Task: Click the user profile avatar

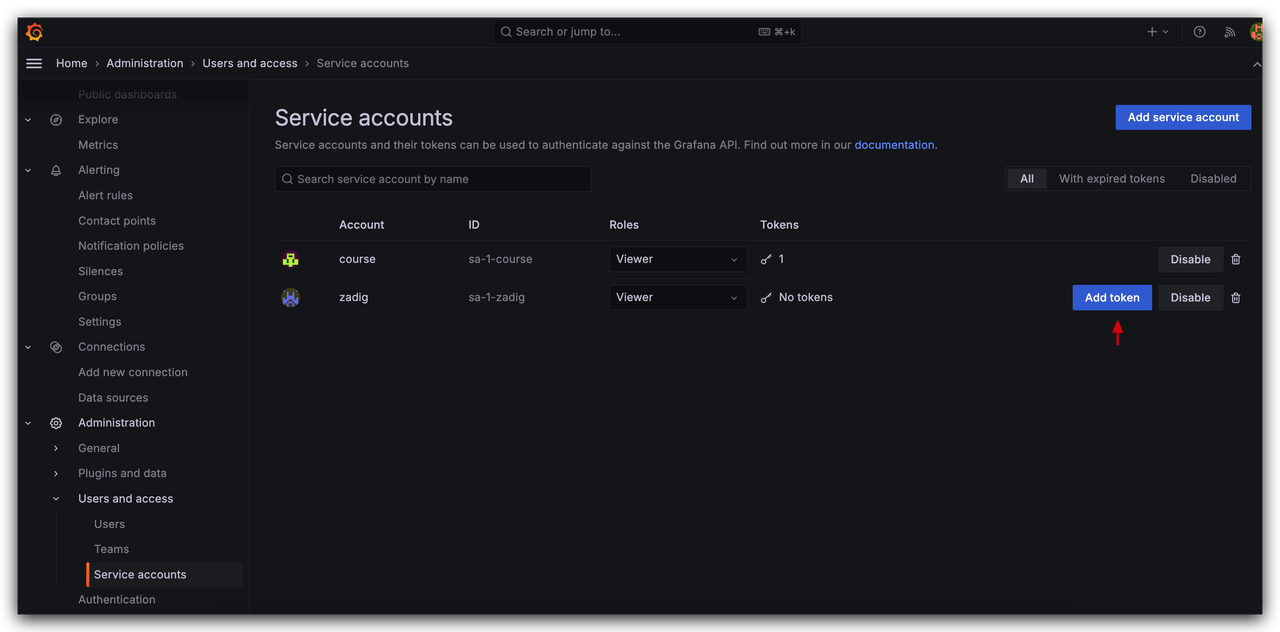Action: pos(1256,32)
